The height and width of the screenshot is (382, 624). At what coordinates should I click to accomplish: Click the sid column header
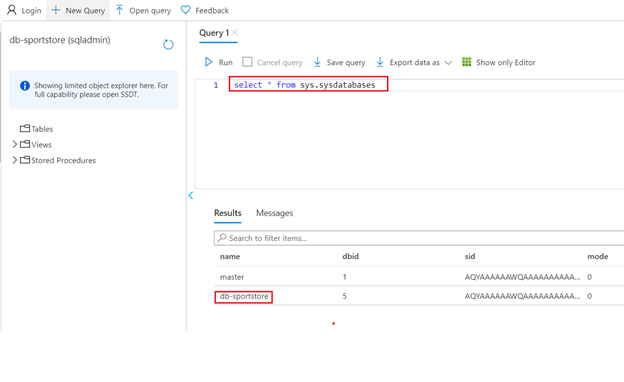click(470, 257)
